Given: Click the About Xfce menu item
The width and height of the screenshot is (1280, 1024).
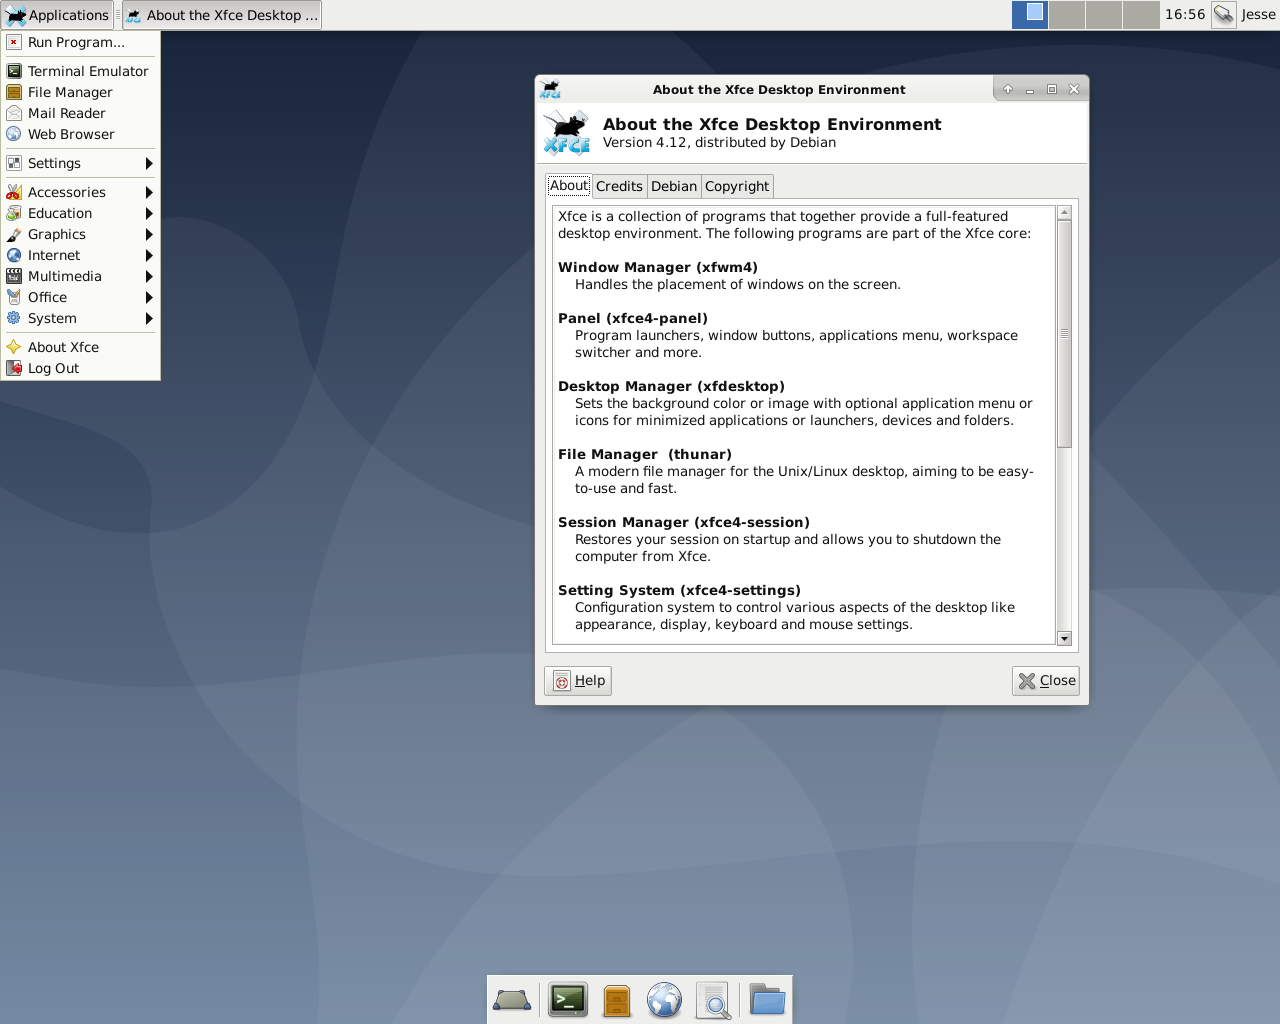Looking at the screenshot, I should [x=80, y=347].
